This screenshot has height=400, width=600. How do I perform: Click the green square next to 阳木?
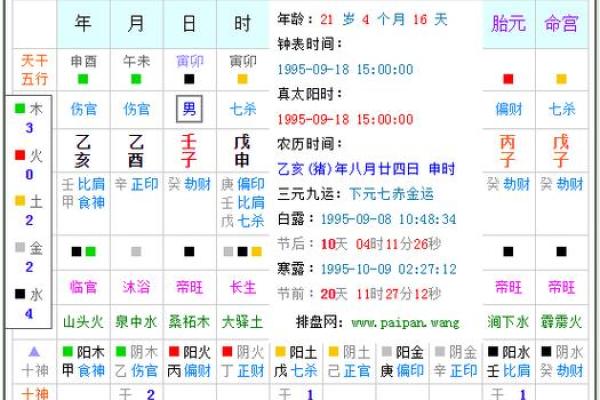[x=68, y=351]
